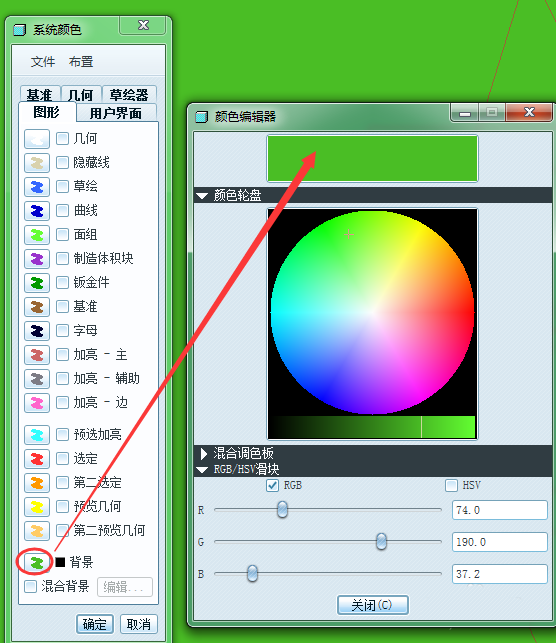Open color button for 草绘
The image size is (556, 643).
(x=37, y=187)
